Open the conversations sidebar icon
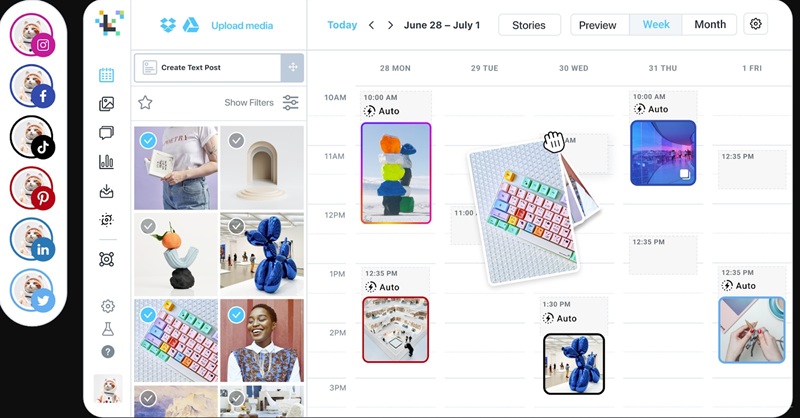800x418 pixels. pos(106,133)
